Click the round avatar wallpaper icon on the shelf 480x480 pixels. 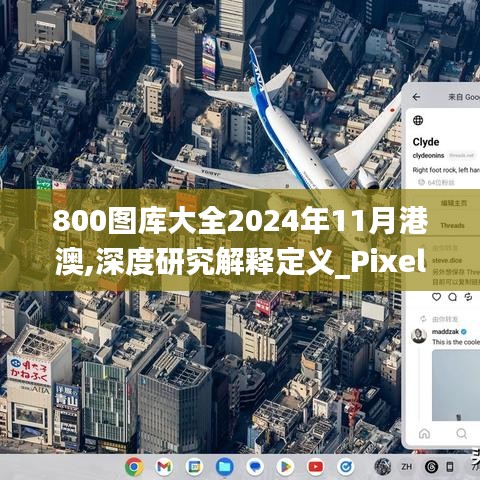383,467
